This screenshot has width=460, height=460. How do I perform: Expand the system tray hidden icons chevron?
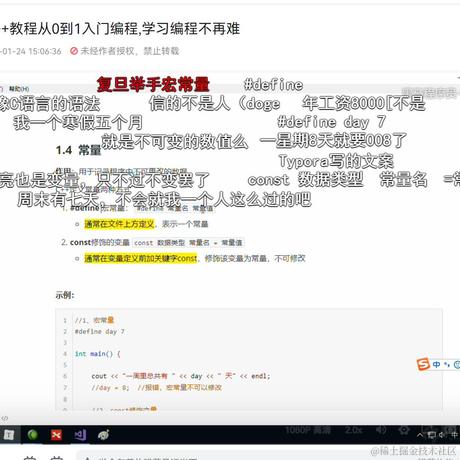pyautogui.click(x=420, y=435)
